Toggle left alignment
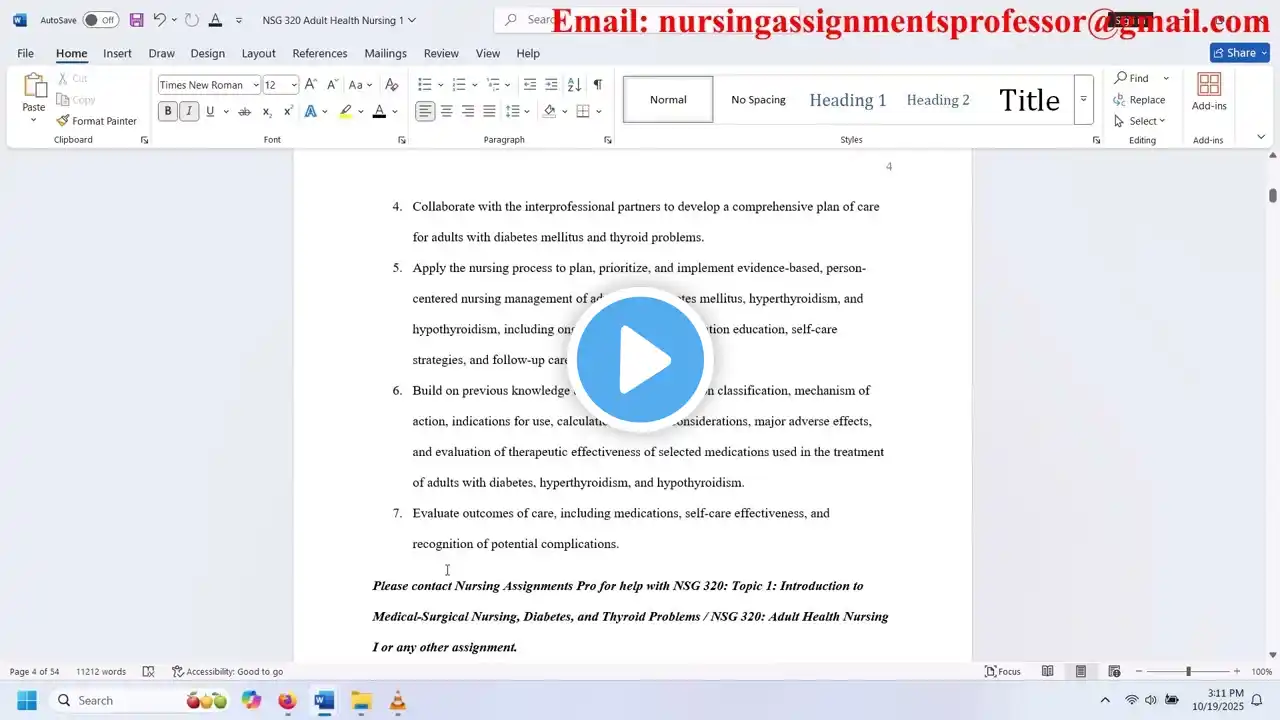The height and width of the screenshot is (720, 1280). (426, 112)
